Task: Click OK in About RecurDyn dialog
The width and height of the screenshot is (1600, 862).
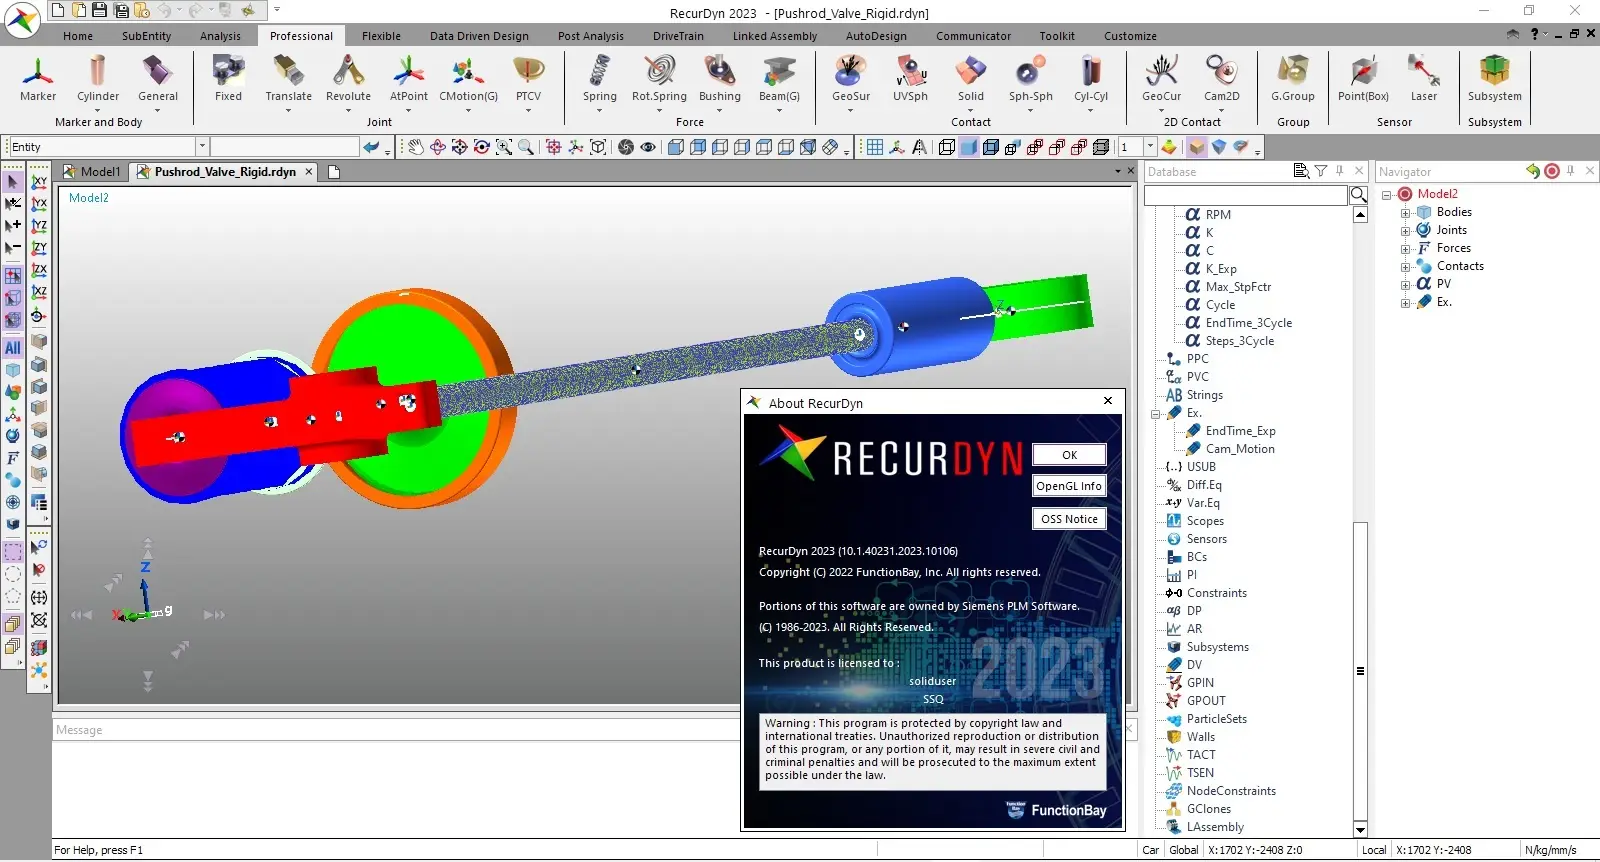Action: [x=1069, y=455]
